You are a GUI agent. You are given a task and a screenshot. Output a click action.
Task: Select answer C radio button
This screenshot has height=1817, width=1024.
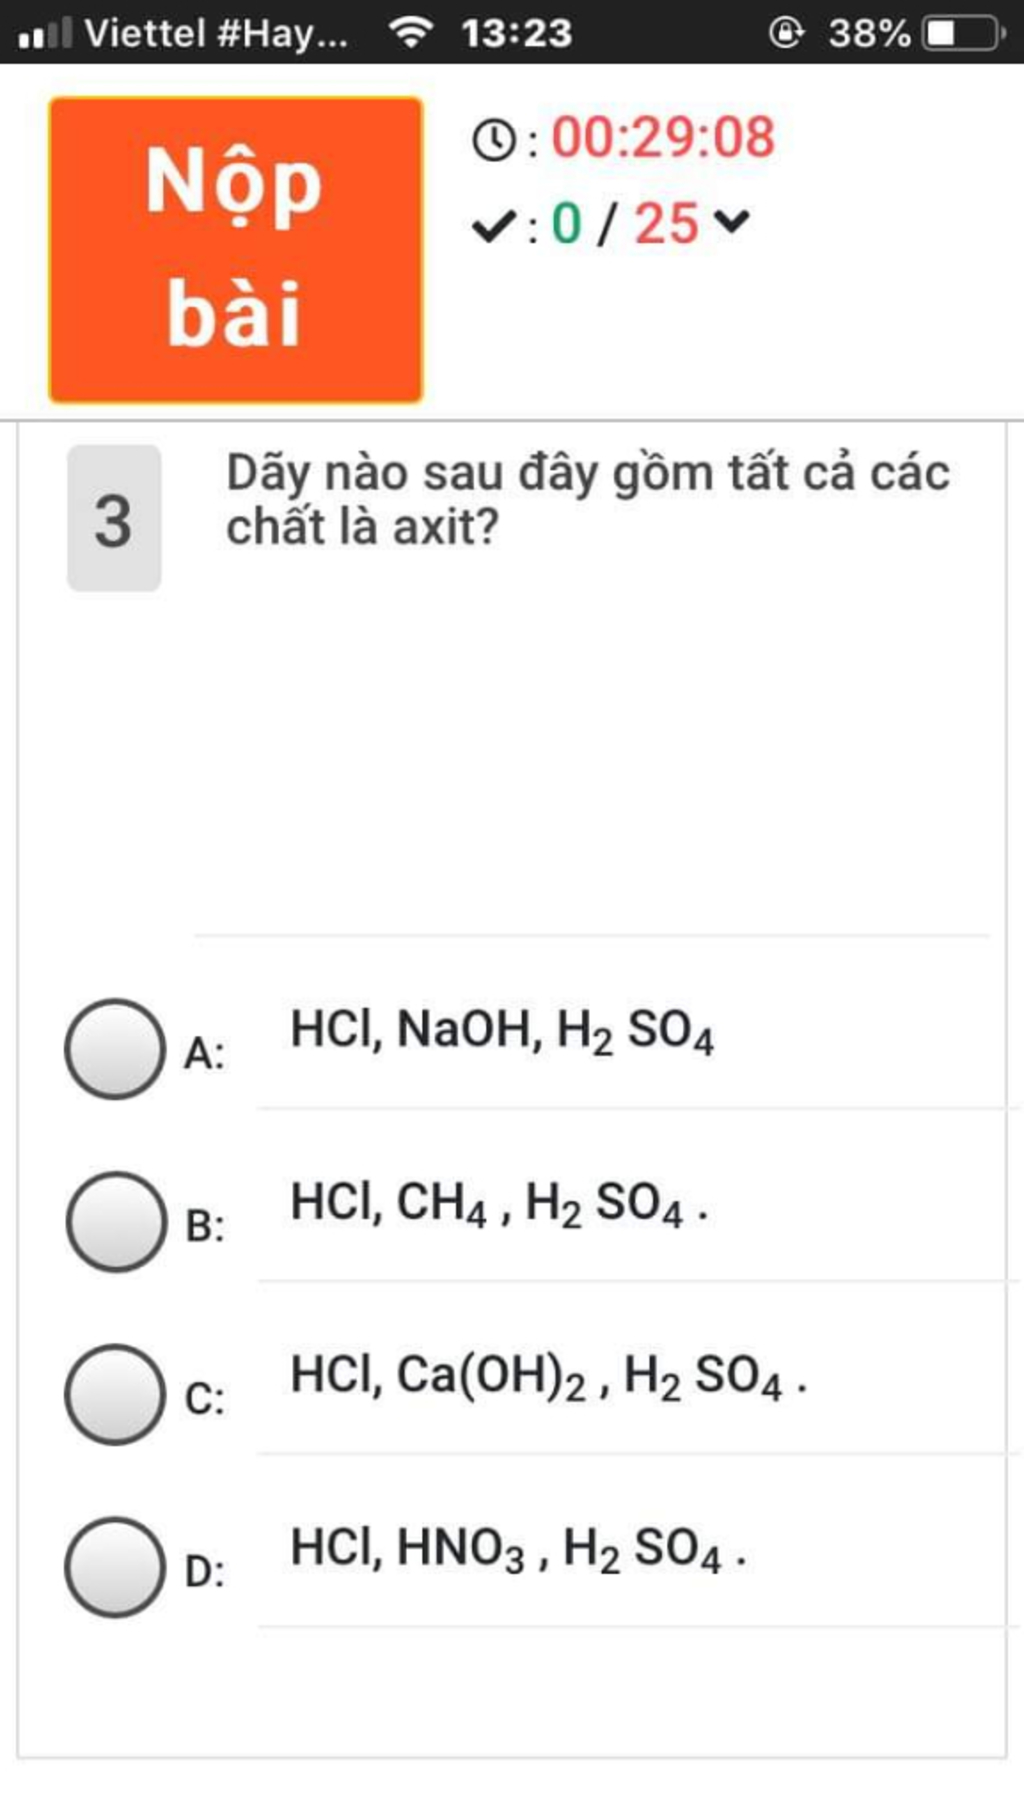point(116,1395)
